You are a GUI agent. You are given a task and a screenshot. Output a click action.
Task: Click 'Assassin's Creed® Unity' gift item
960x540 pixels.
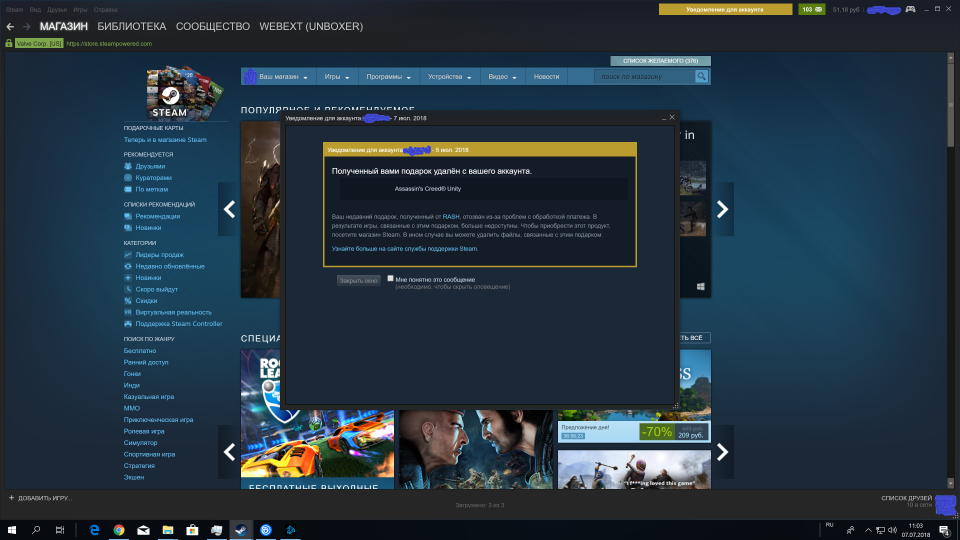click(484, 189)
